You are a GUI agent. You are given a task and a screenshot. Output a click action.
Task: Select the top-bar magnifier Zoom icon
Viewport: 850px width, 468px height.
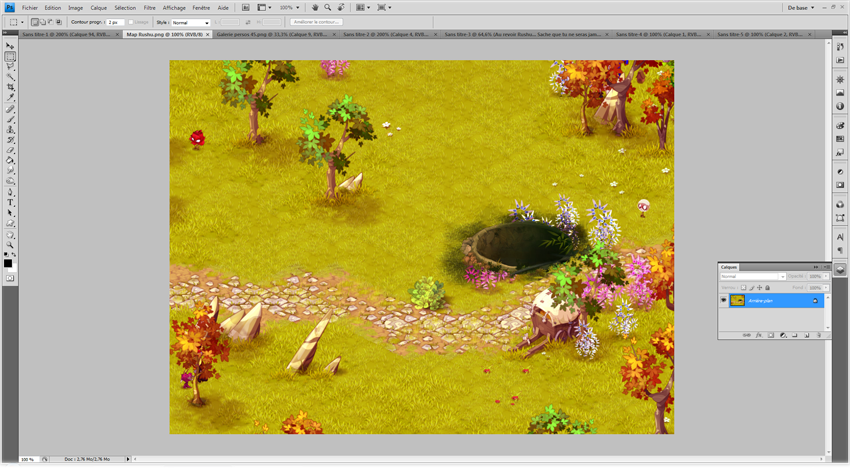point(327,8)
